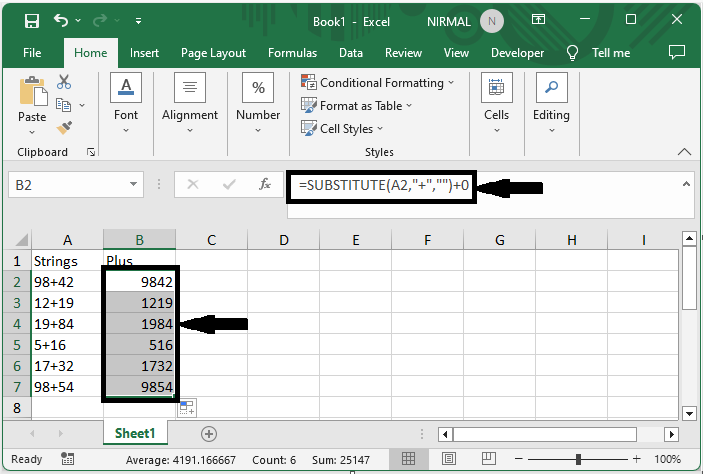Click the Save icon in title bar

[32, 20]
